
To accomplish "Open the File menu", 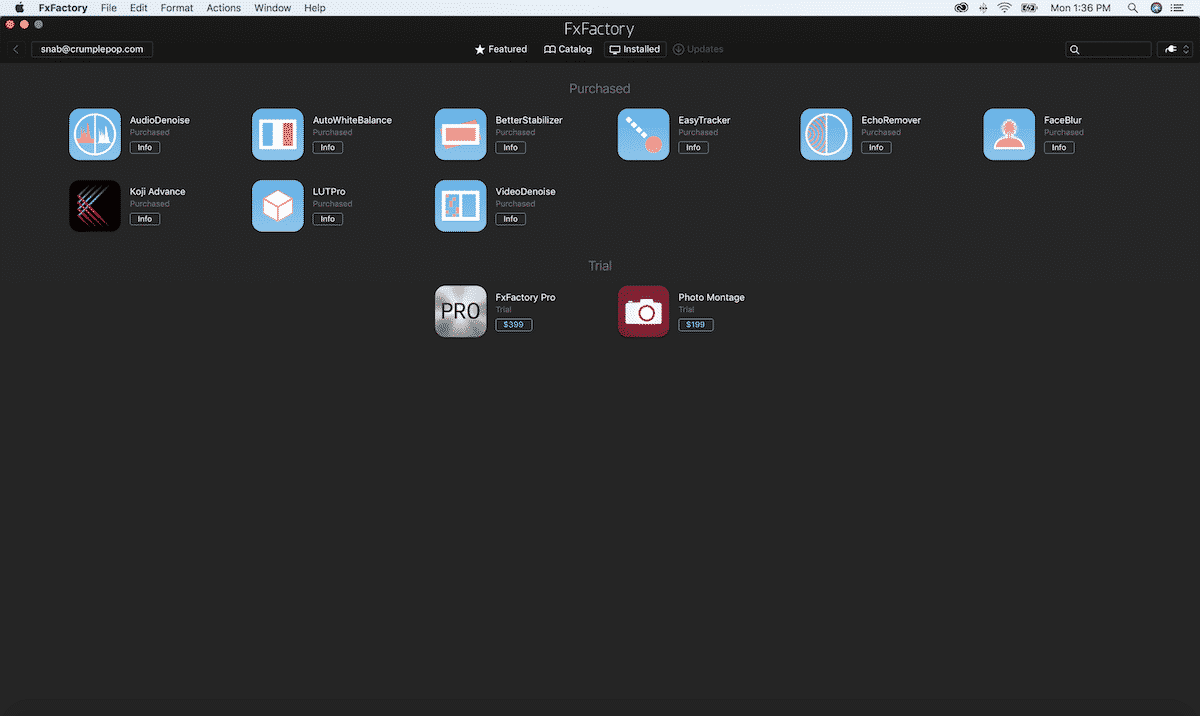I will point(109,8).
